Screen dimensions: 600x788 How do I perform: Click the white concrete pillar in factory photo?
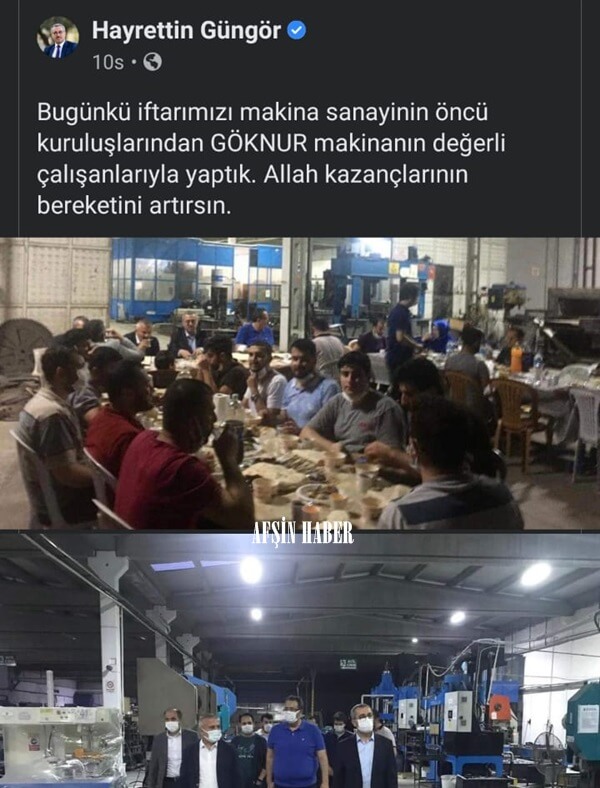tap(112, 631)
